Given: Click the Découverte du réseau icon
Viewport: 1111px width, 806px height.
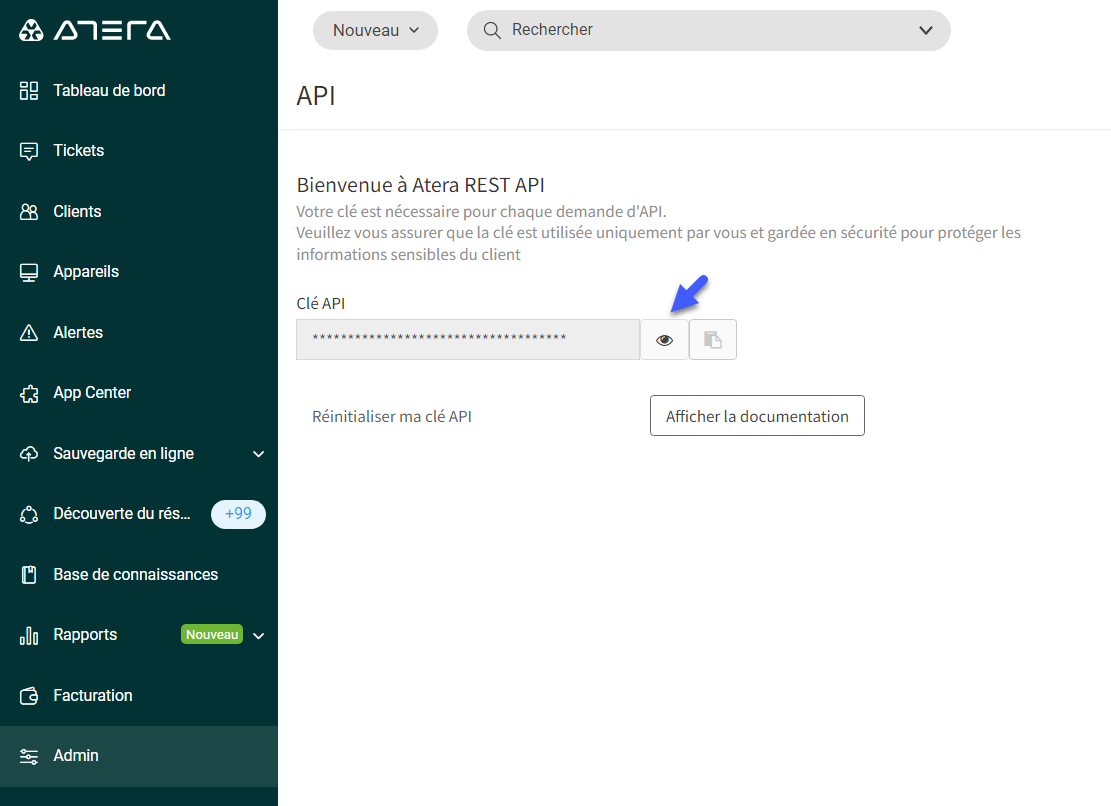Looking at the screenshot, I should pos(29,515).
